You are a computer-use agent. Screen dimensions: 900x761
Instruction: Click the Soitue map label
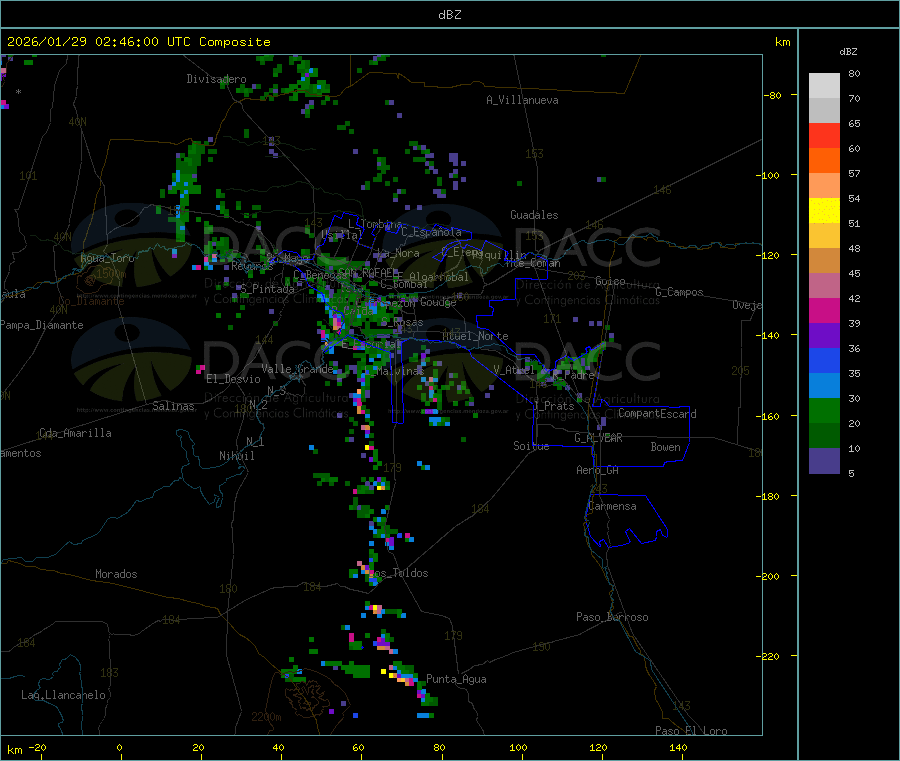(x=532, y=446)
